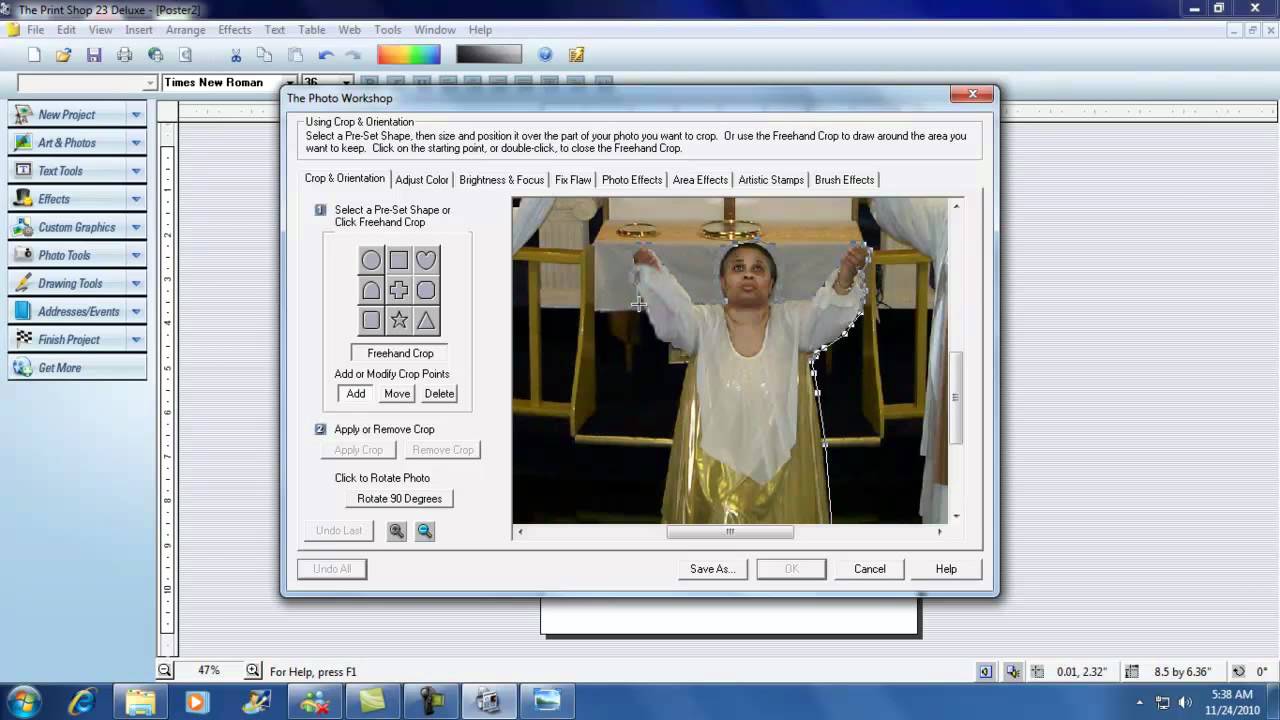
Task: Click the New document toolbar icon
Action: [x=35, y=55]
